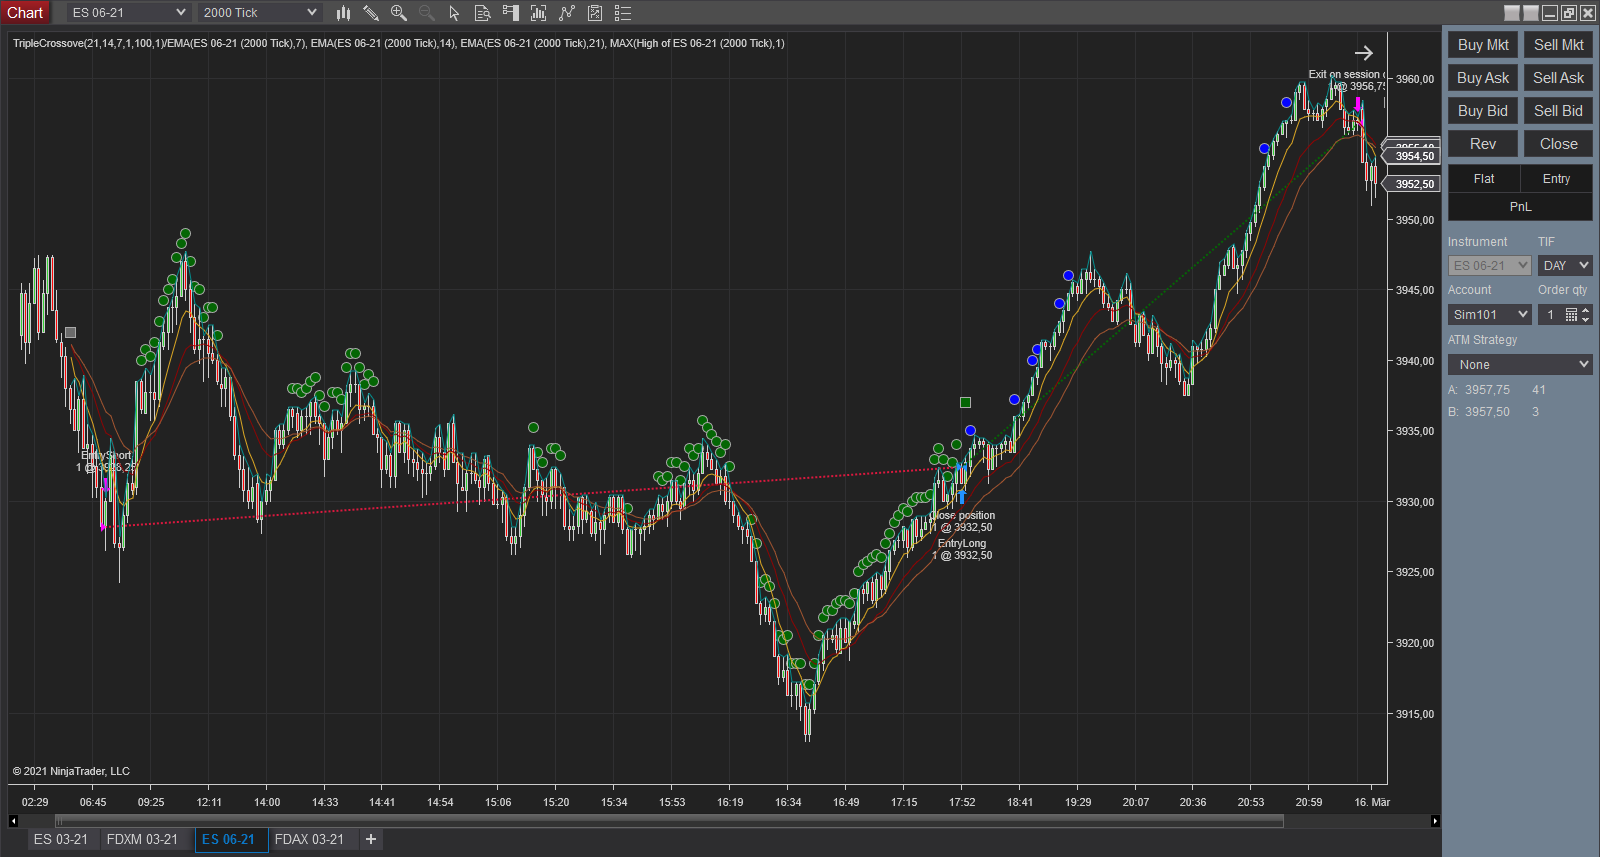Screen dimensions: 1600x857
Task: Click the Close position @ 3932,50 label
Action: point(963,522)
